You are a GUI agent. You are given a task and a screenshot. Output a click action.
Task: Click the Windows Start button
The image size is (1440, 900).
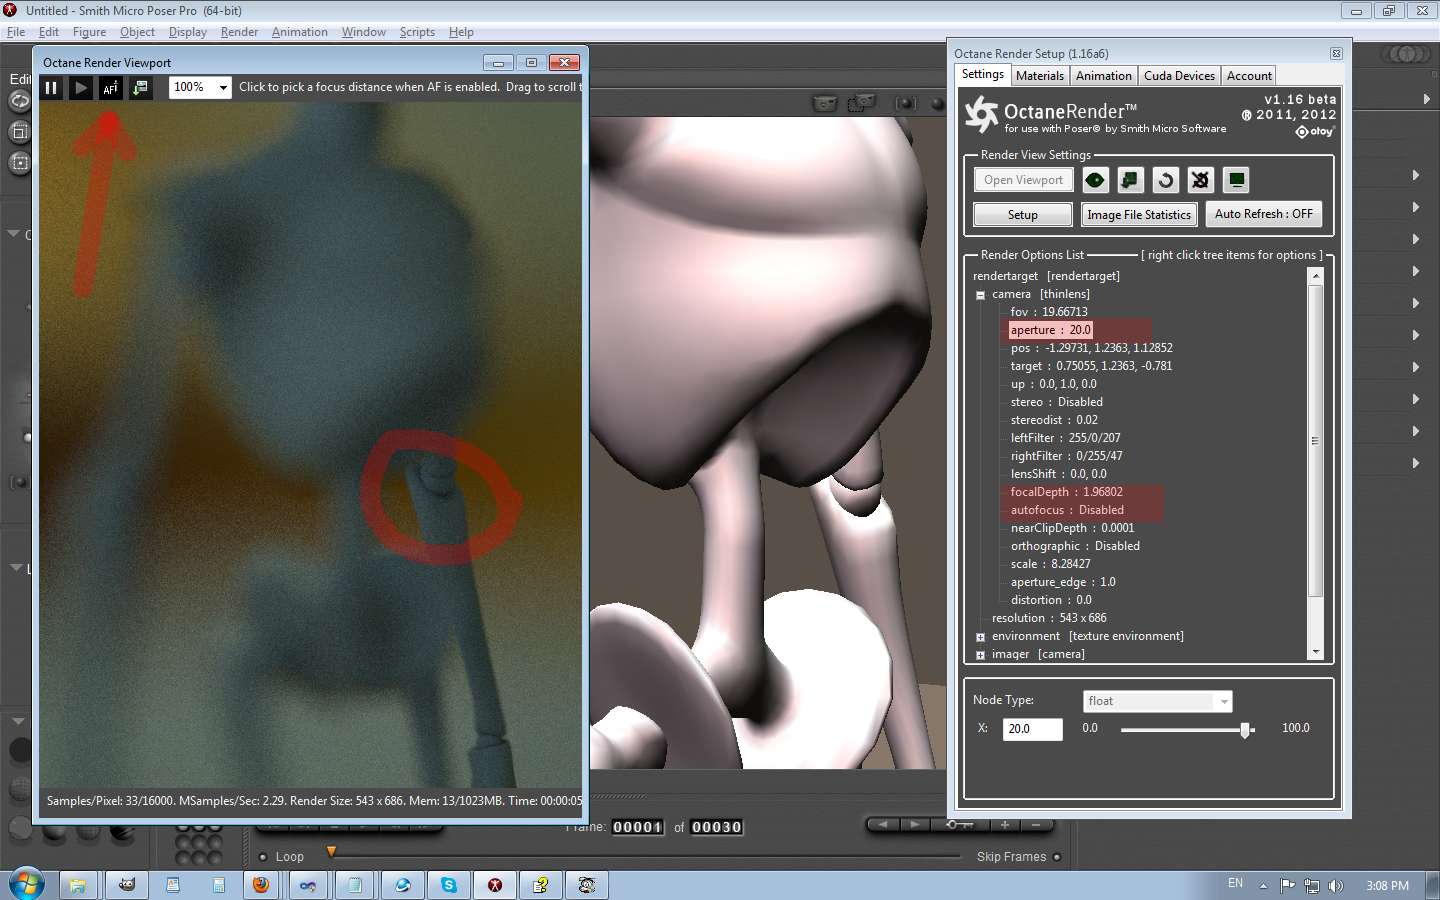[27, 885]
